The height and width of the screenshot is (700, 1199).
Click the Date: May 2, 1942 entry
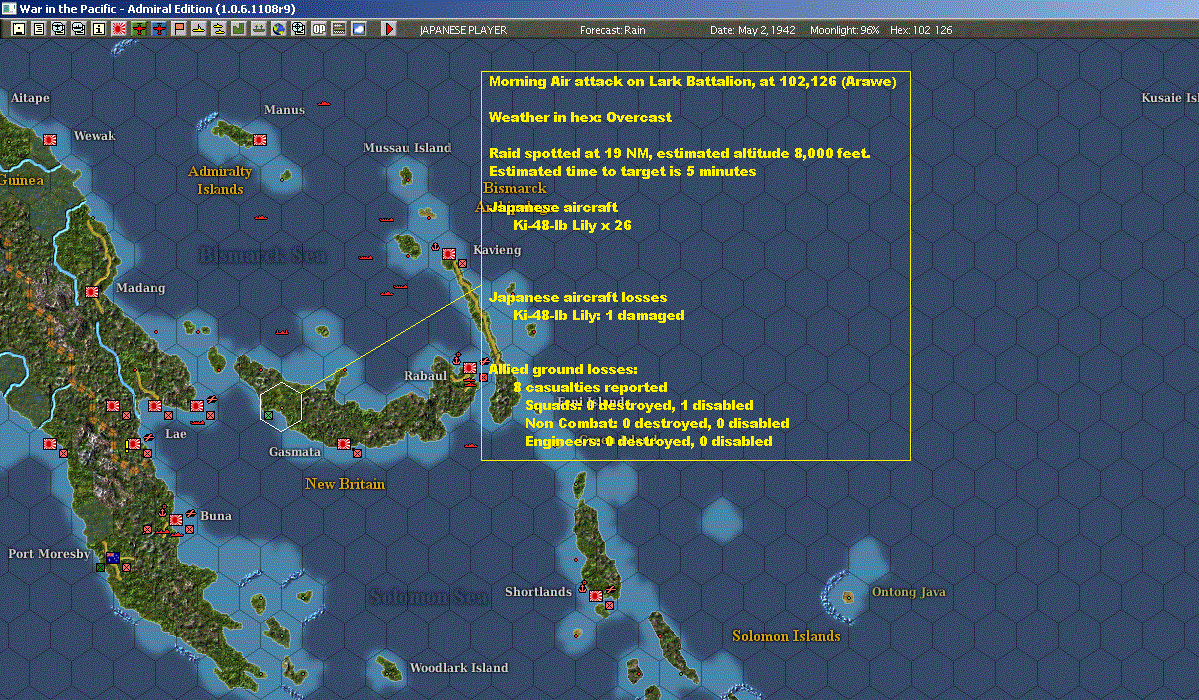752,30
